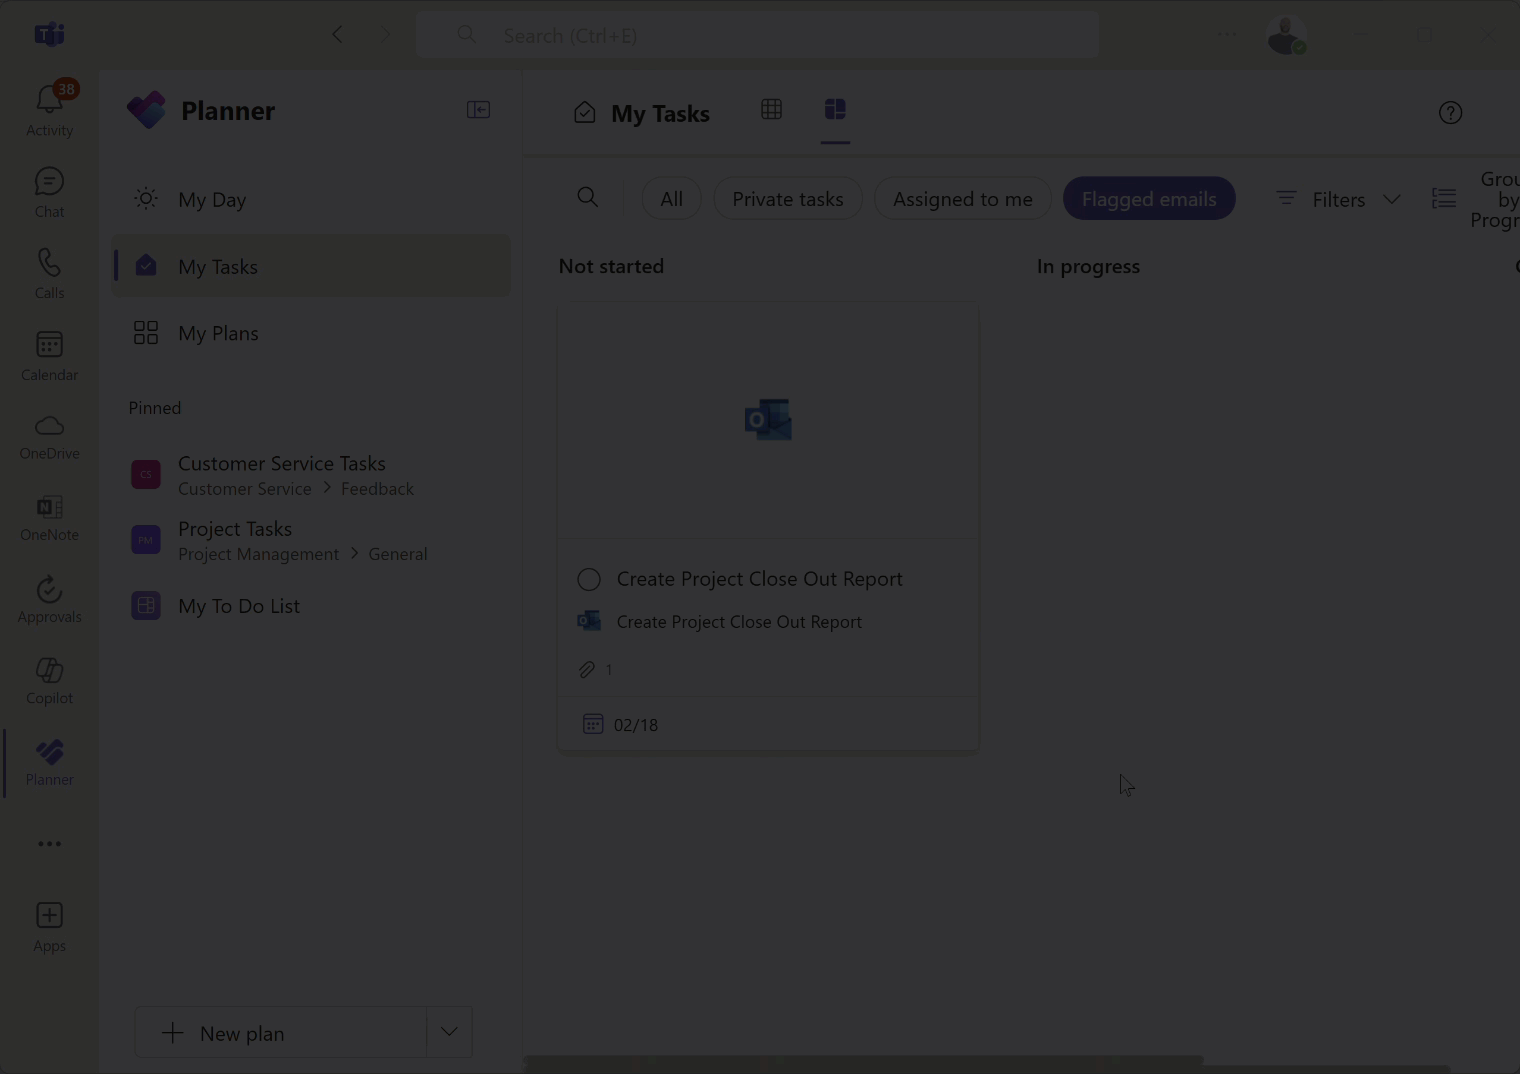This screenshot has width=1520, height=1074.
Task: Expand the New plan dropdown arrow
Action: 449,1032
